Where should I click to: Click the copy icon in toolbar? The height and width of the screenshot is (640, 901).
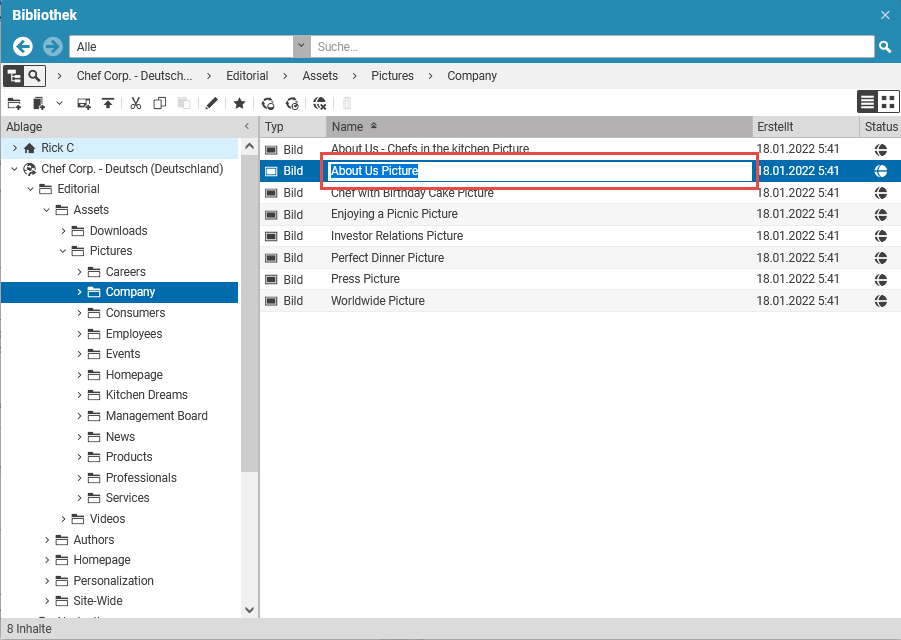159,103
